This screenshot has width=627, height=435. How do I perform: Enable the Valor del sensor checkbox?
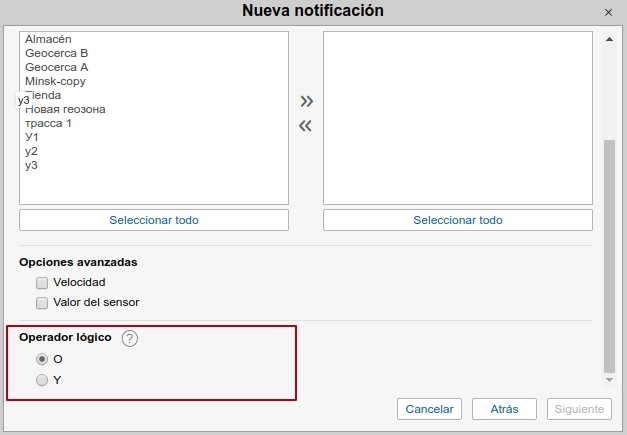coord(42,302)
